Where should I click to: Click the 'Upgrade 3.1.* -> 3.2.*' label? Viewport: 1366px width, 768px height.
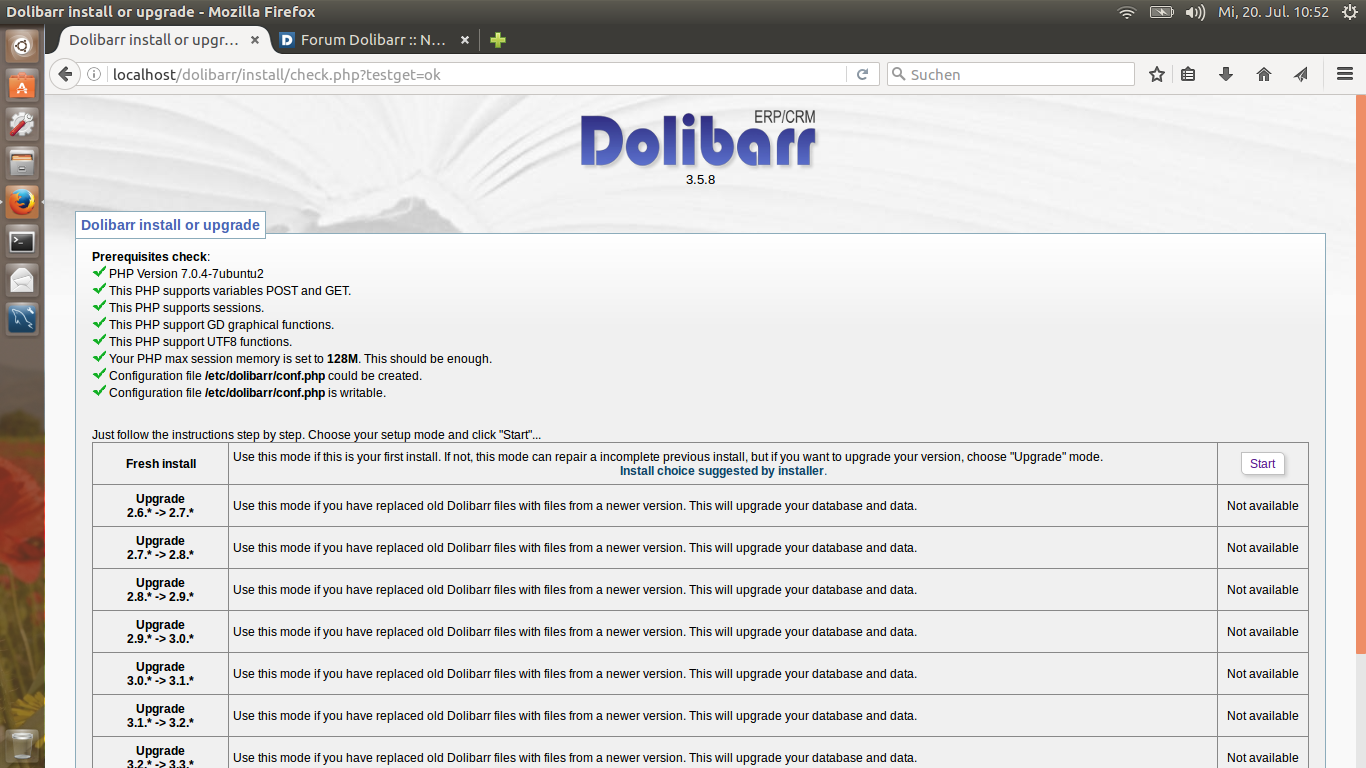point(161,716)
